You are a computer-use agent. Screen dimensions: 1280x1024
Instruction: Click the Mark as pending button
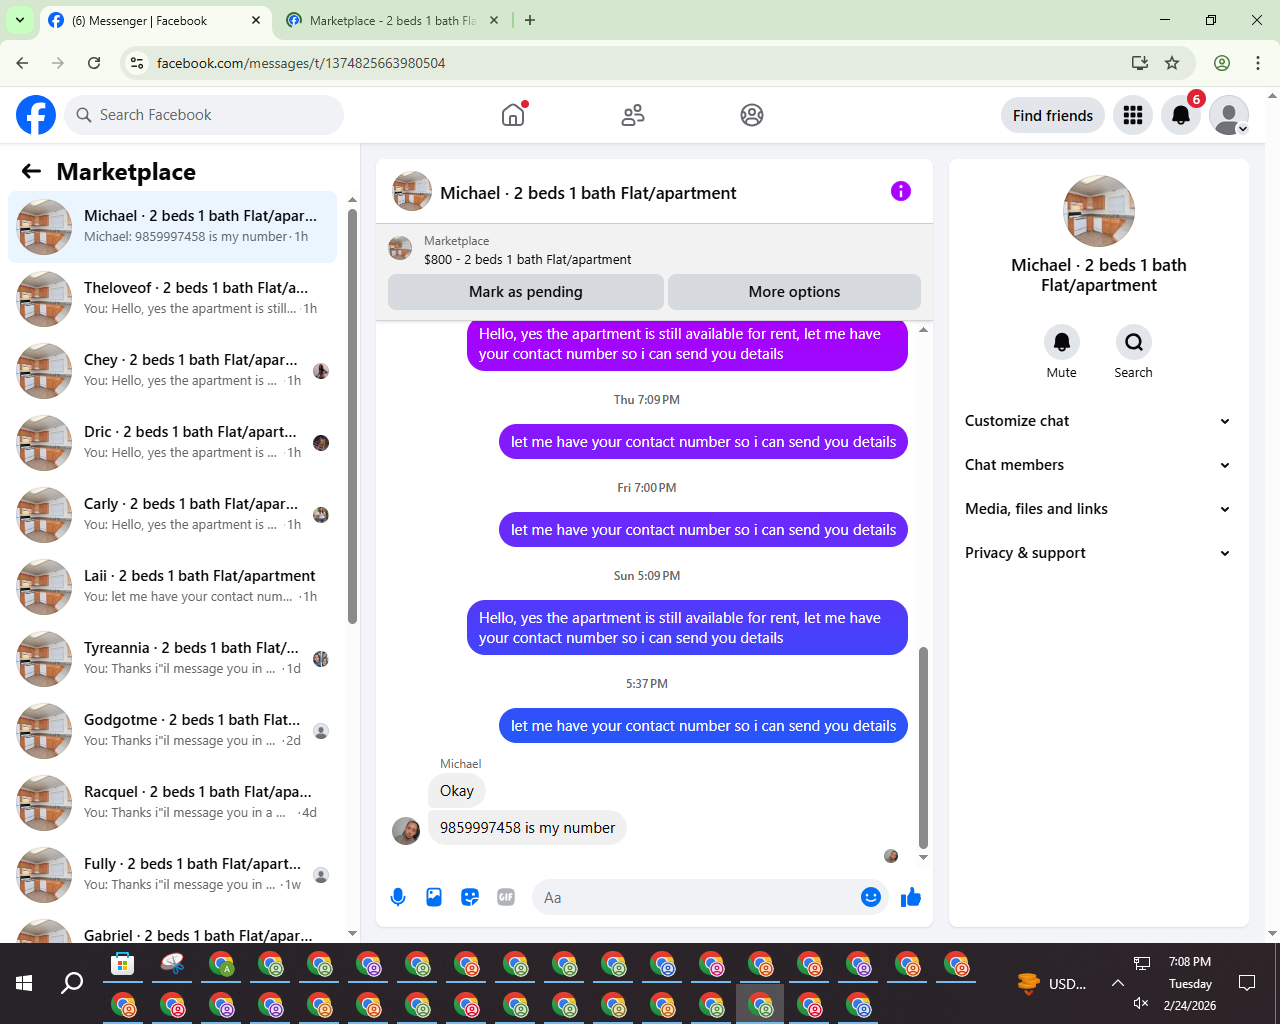tap(526, 292)
